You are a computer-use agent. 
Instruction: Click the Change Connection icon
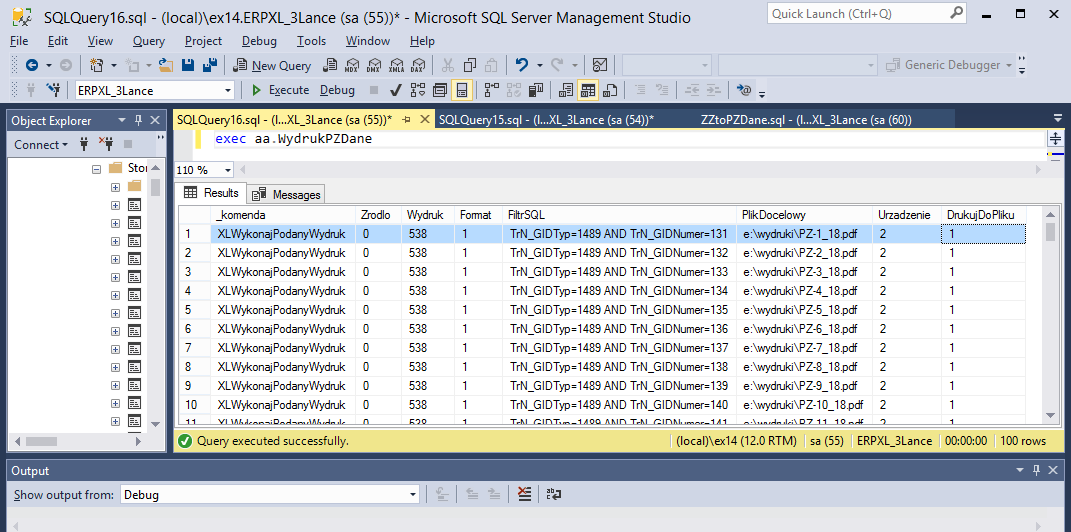pos(53,90)
